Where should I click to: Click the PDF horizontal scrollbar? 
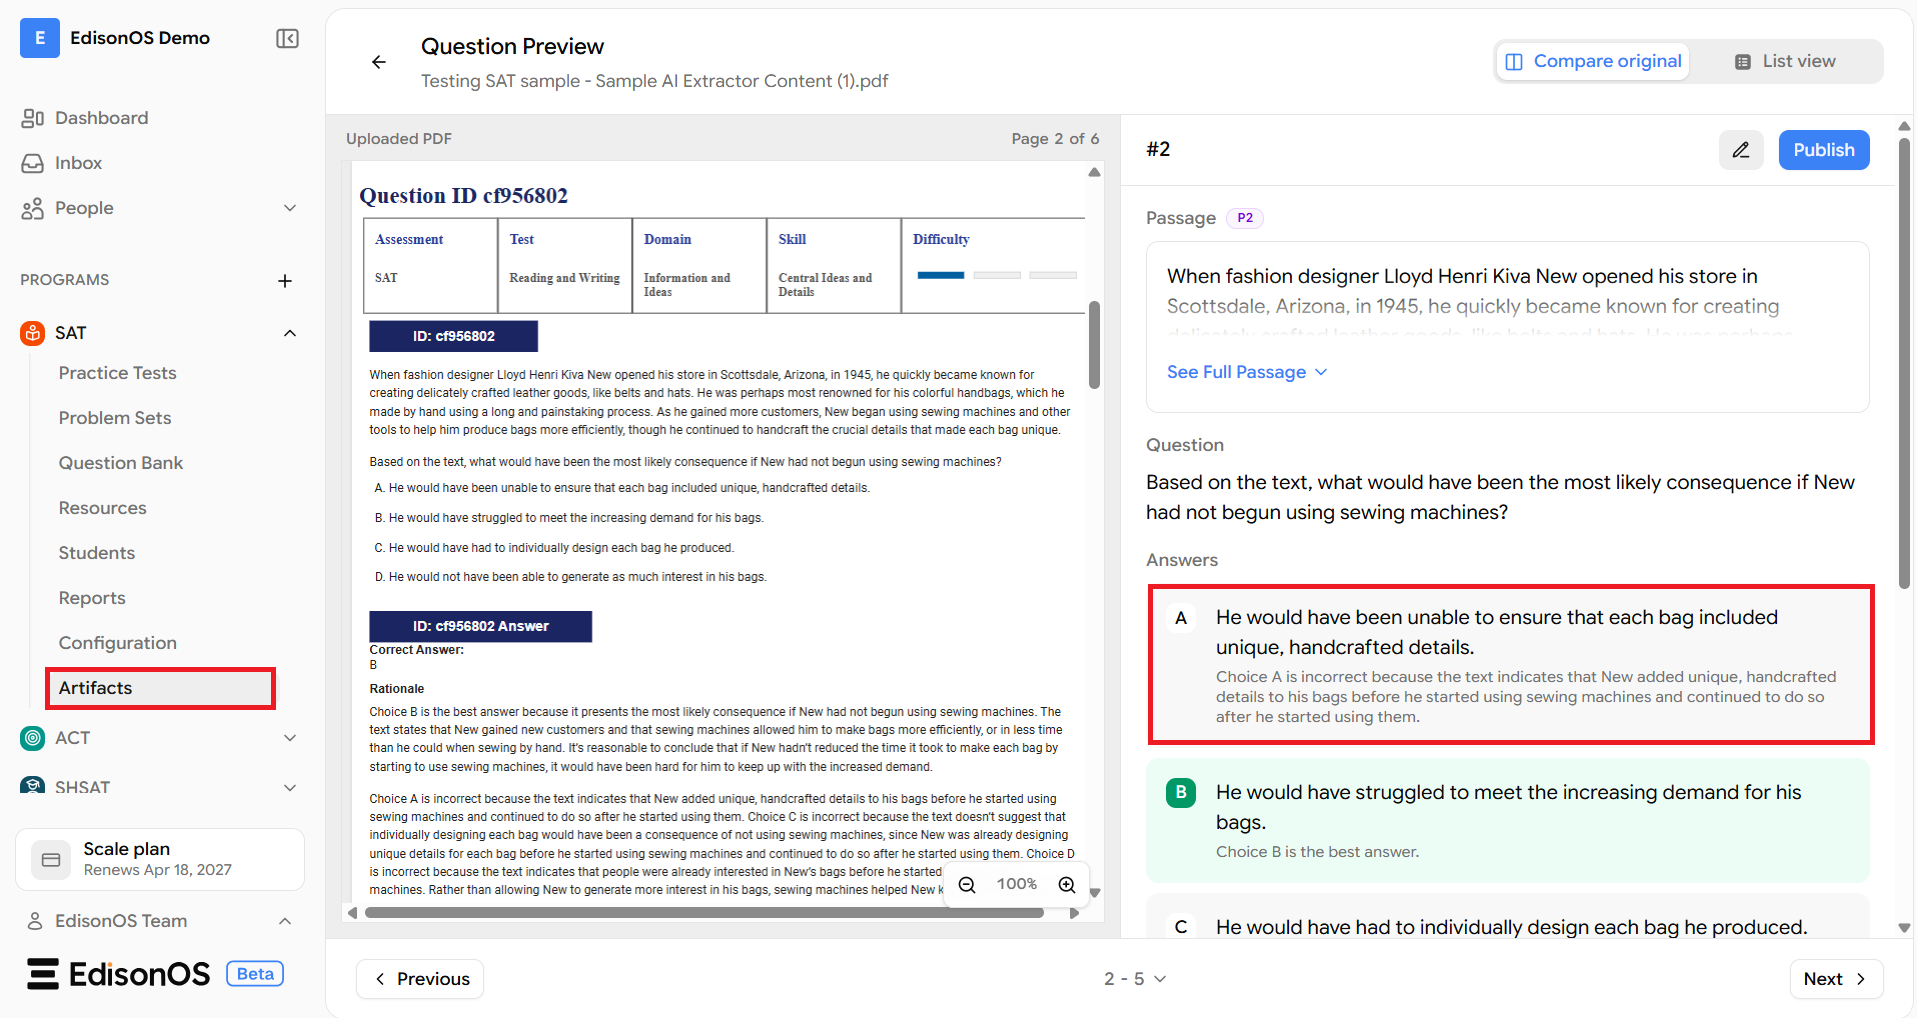704,913
